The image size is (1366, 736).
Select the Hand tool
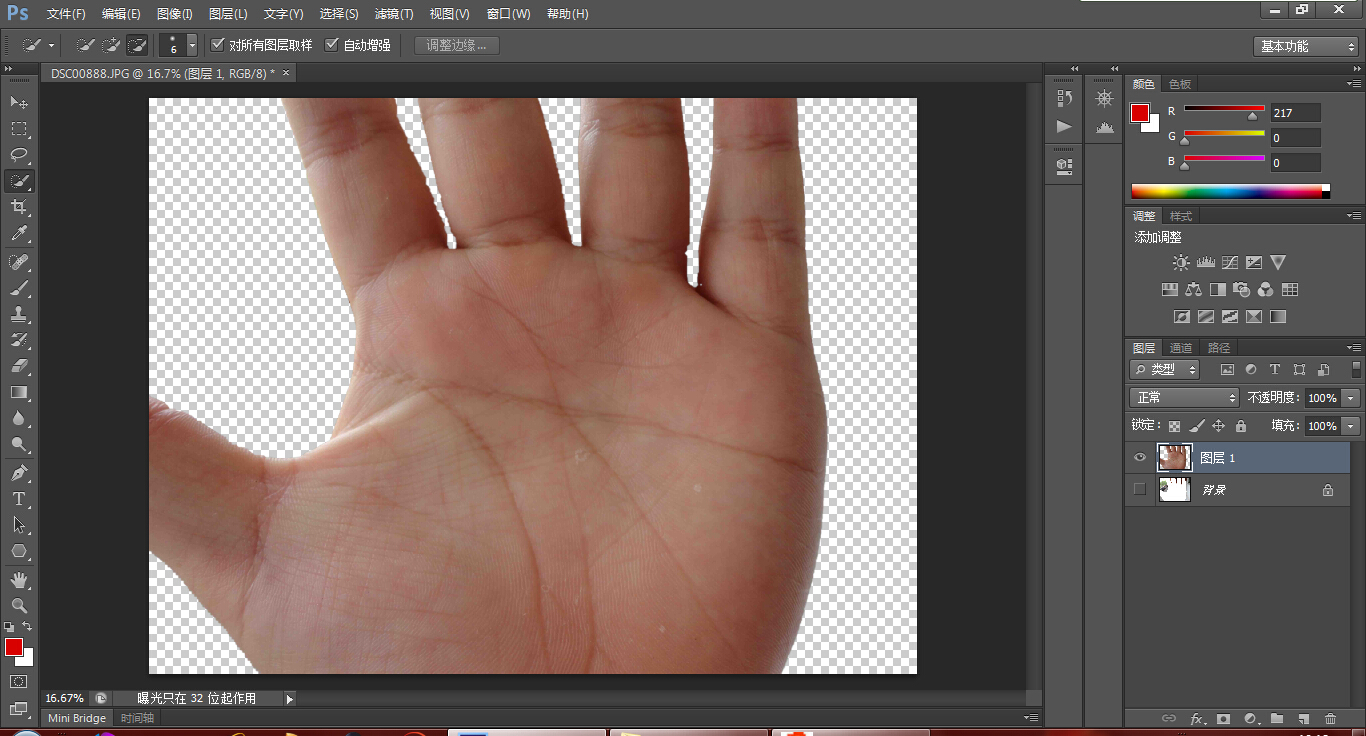(x=19, y=580)
